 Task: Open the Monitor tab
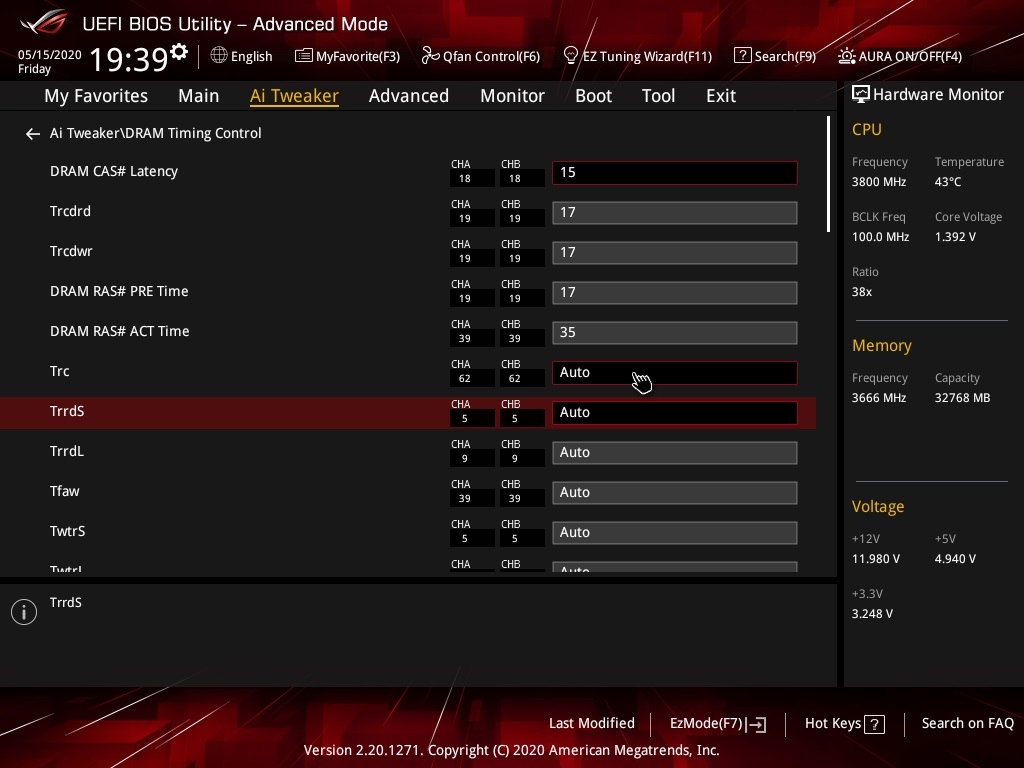point(512,96)
